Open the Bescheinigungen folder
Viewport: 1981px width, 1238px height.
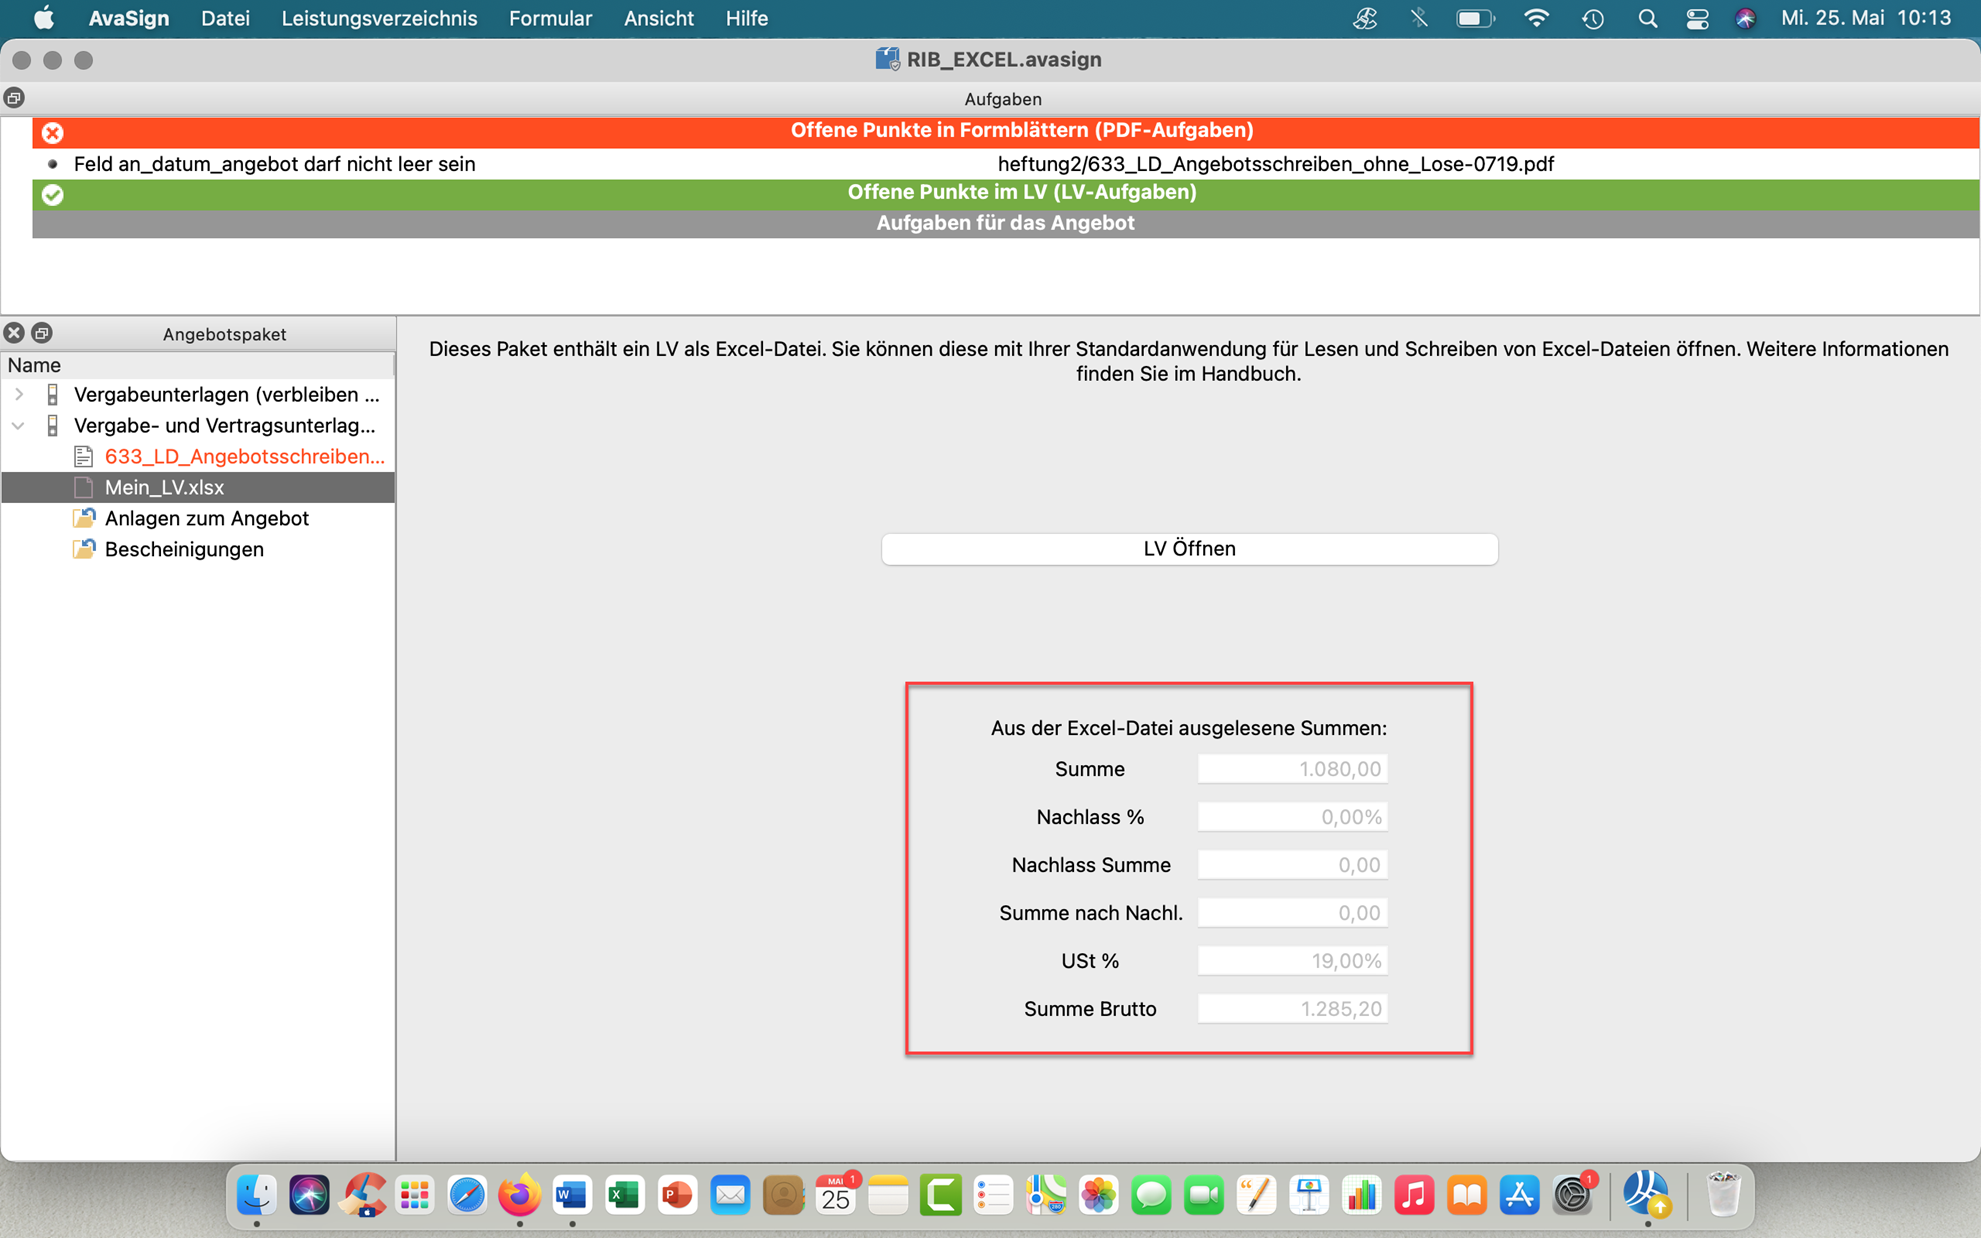[x=184, y=550]
